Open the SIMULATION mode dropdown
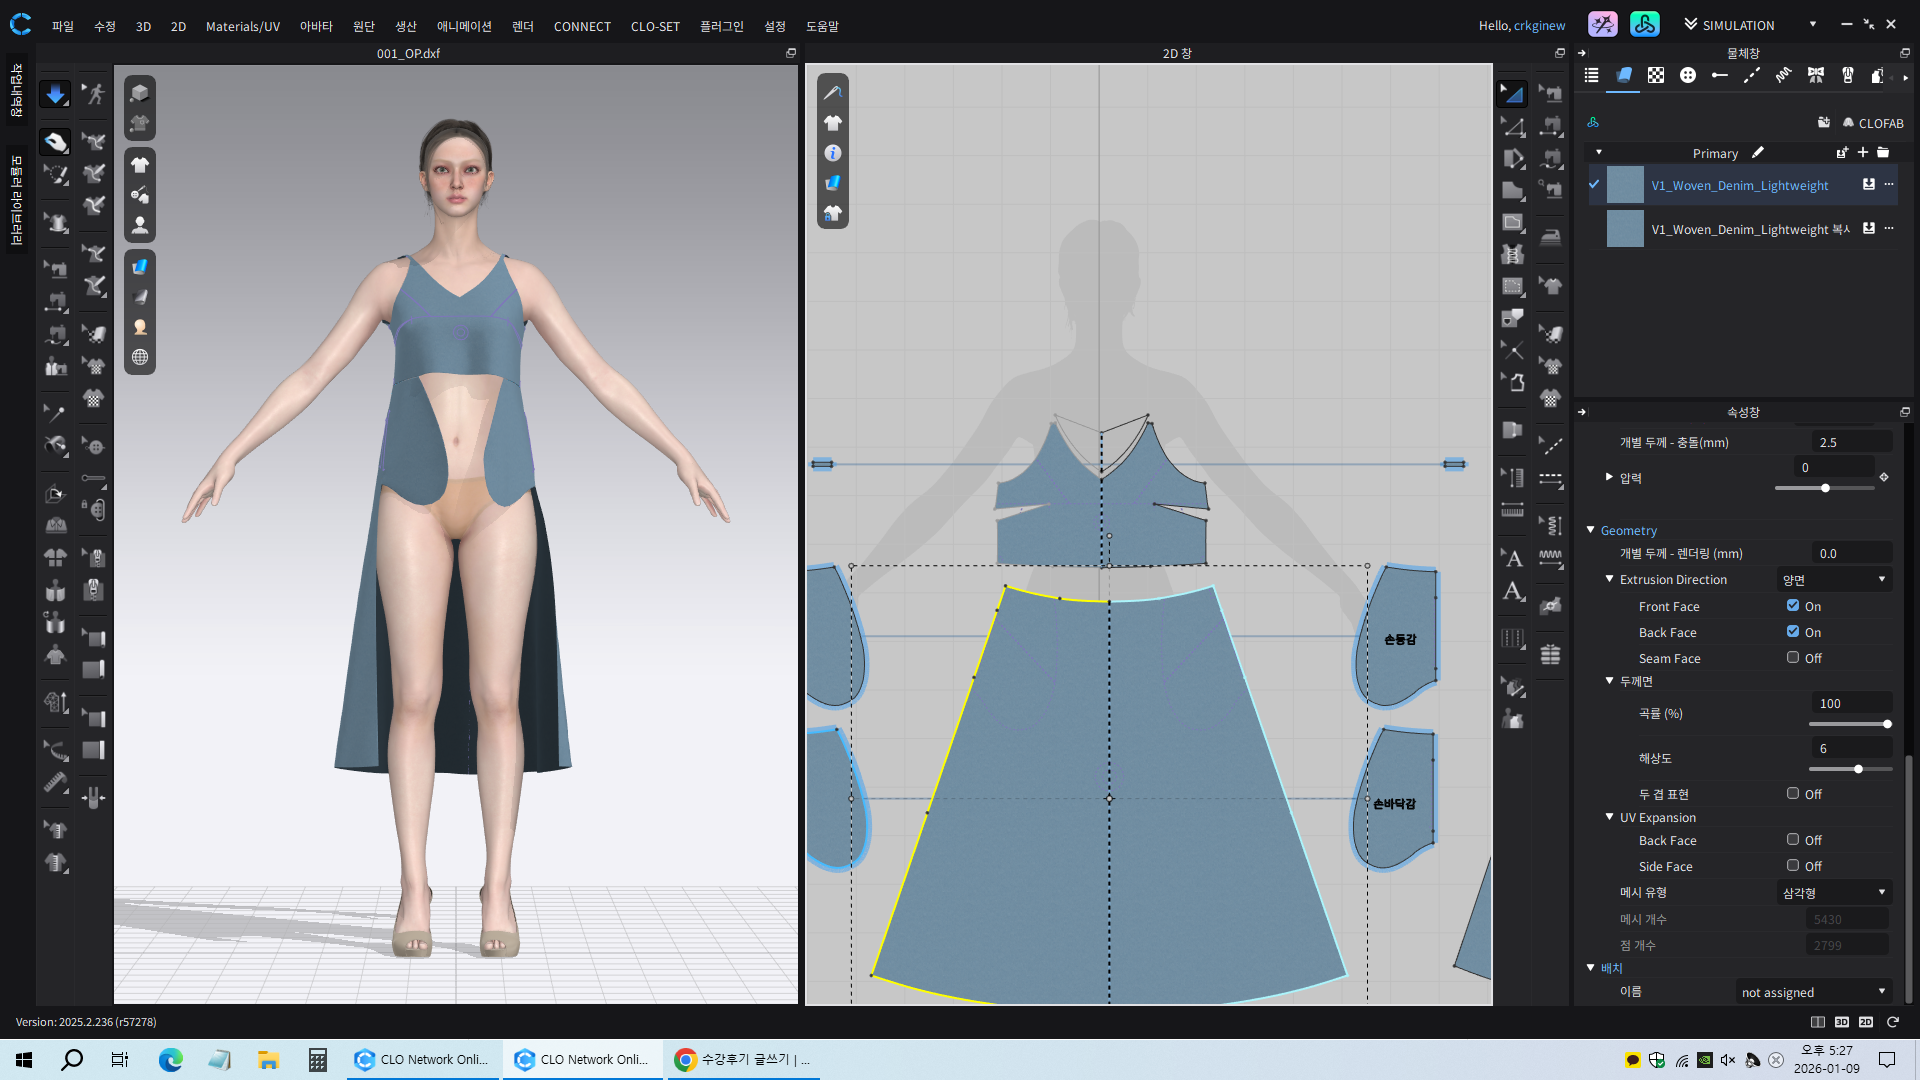The height and width of the screenshot is (1080, 1920). click(1812, 24)
